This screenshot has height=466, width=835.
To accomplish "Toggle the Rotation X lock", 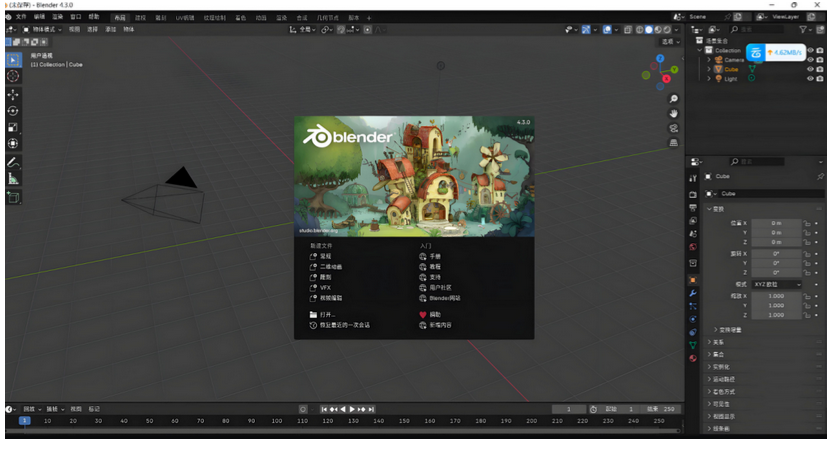I will (x=807, y=254).
